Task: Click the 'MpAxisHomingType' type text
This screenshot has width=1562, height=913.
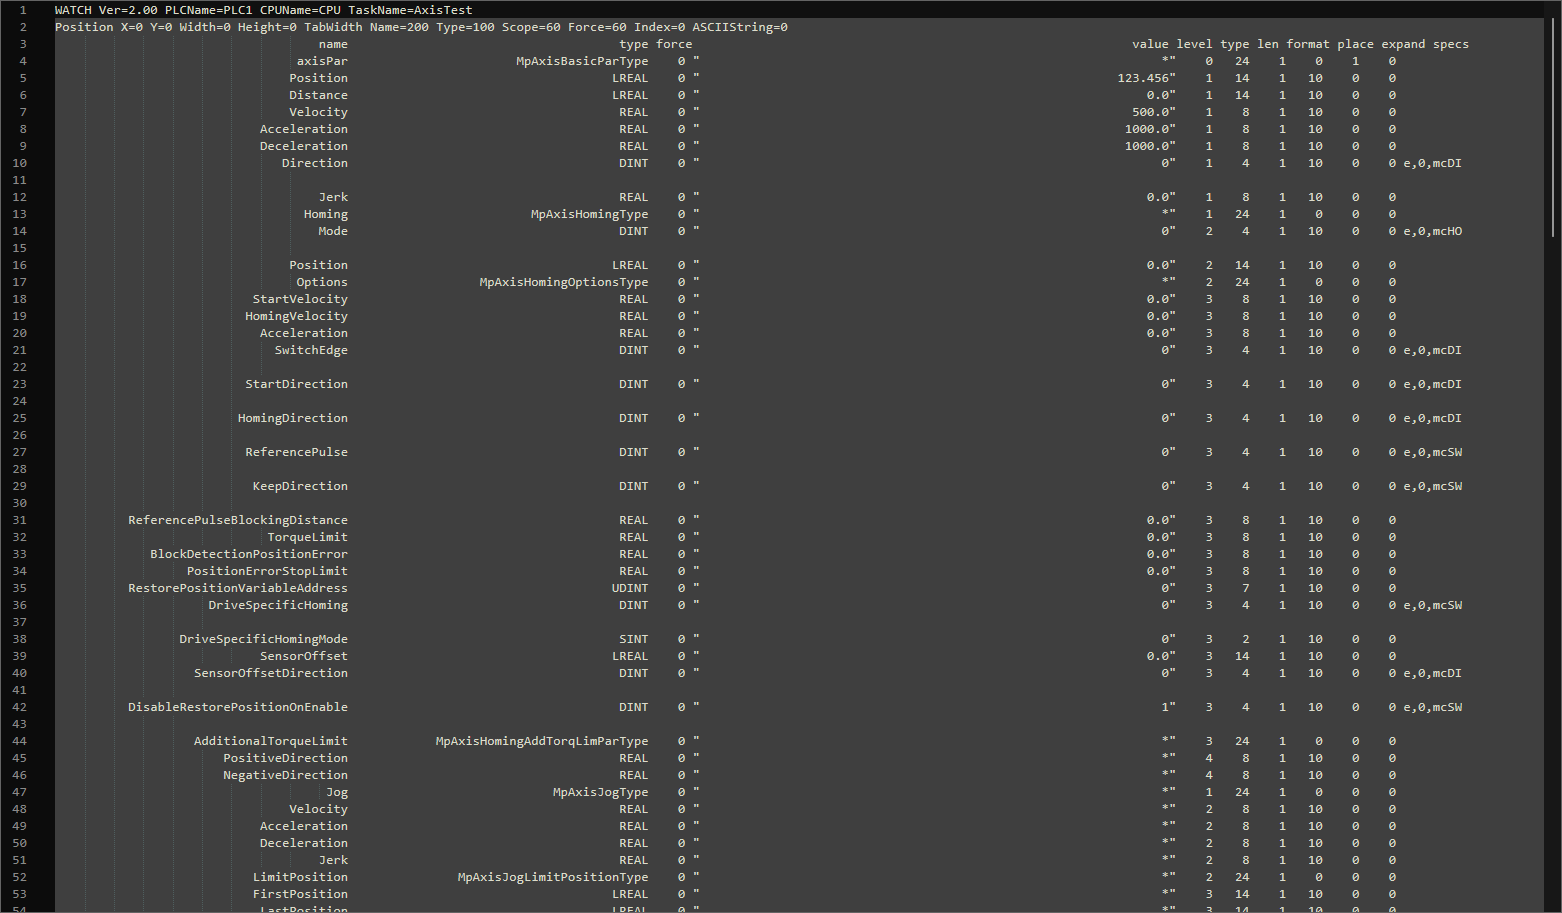Action: coord(589,214)
